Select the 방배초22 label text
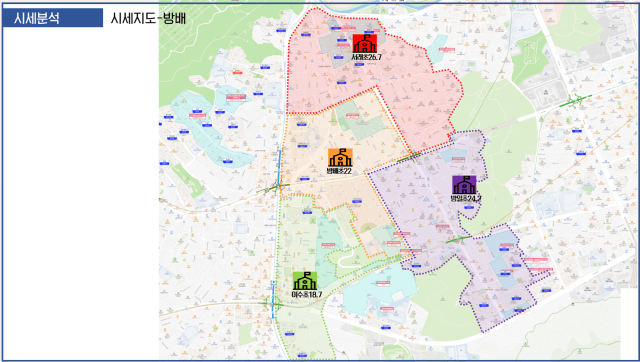 (x=339, y=171)
